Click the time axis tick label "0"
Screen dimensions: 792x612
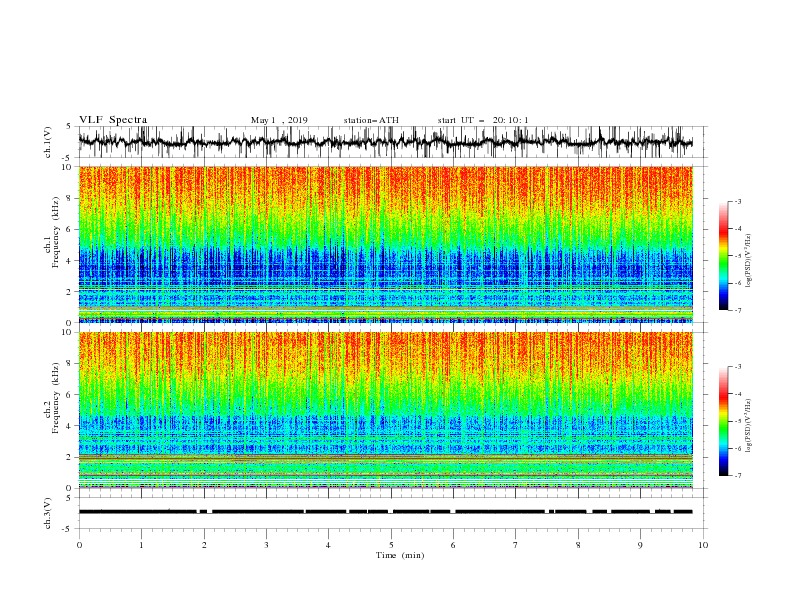[x=79, y=545]
